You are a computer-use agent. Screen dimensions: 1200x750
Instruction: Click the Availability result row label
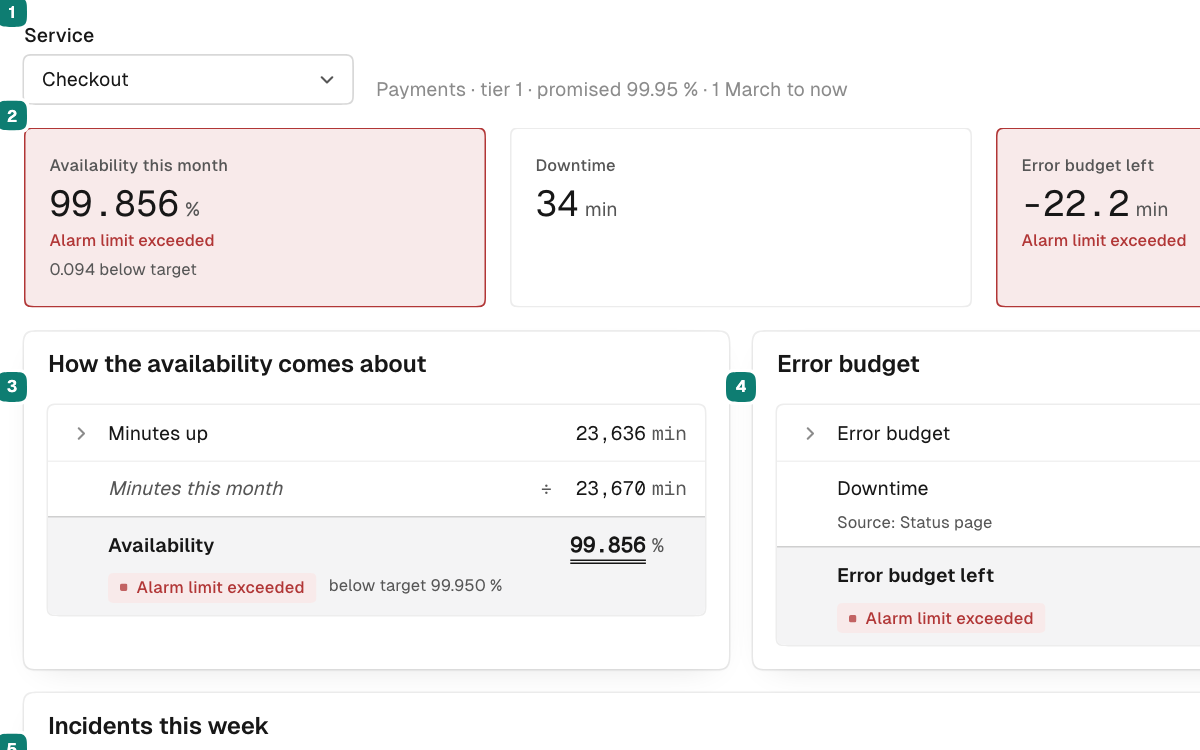pyautogui.click(x=161, y=546)
